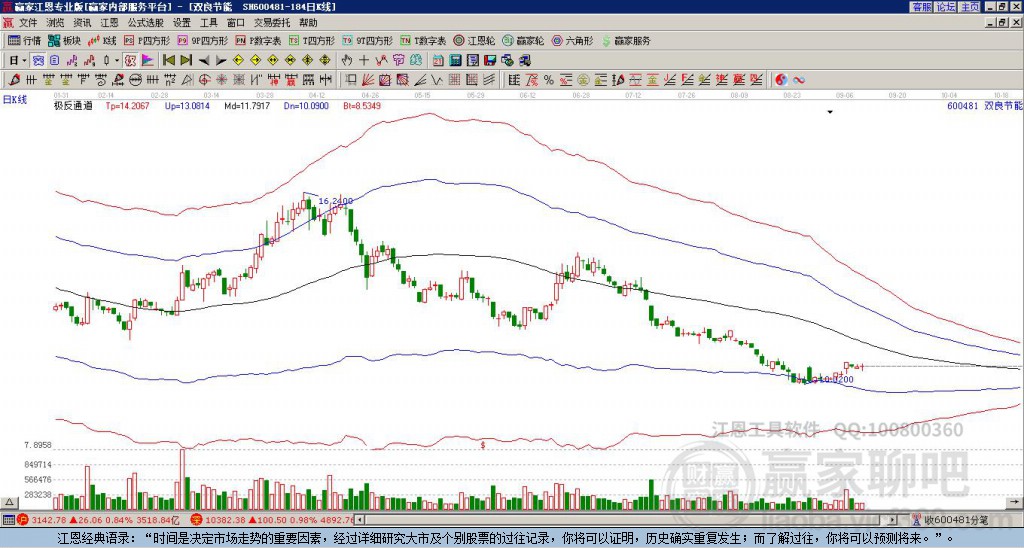The height and width of the screenshot is (548, 1024).
Task: Open 赢家服务 with the dollar icon
Action: coord(626,40)
